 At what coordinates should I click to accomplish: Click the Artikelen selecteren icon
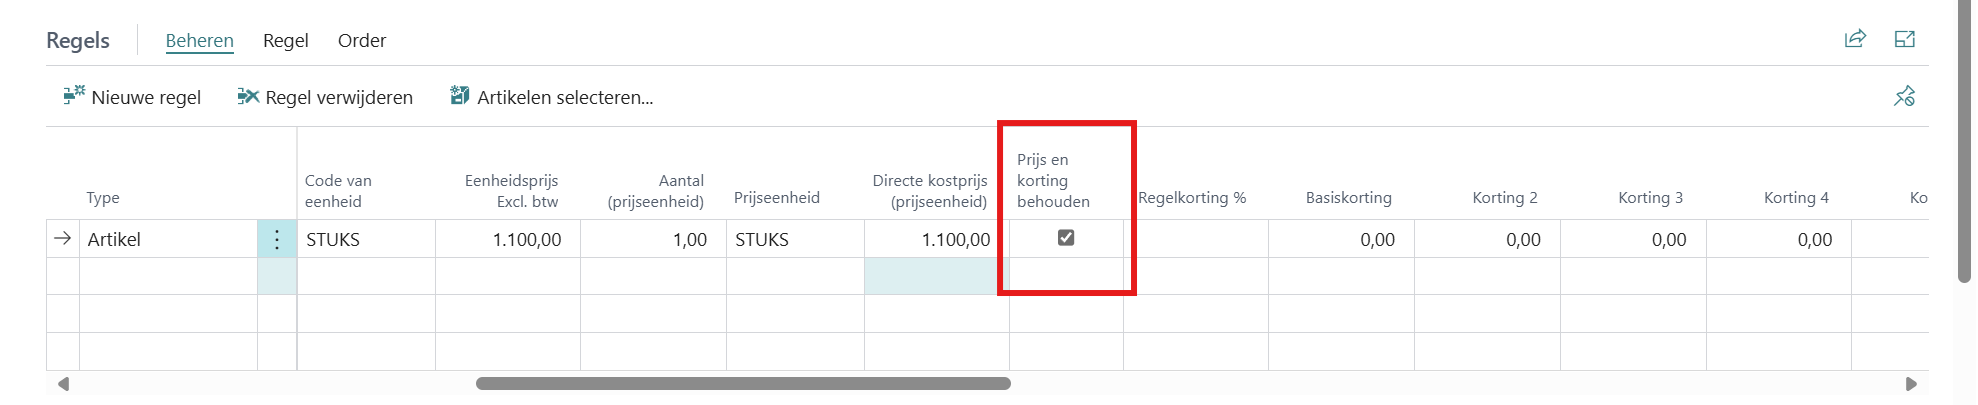[x=460, y=96]
